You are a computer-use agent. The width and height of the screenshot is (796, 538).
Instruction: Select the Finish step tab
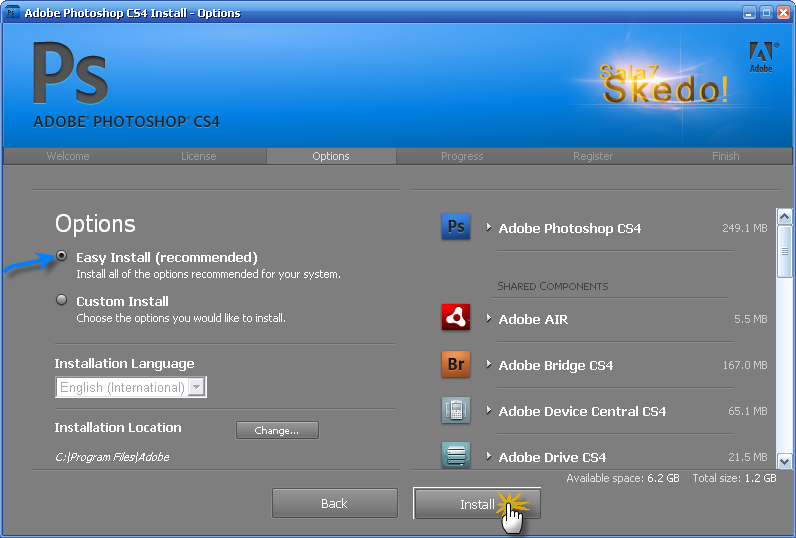725,156
